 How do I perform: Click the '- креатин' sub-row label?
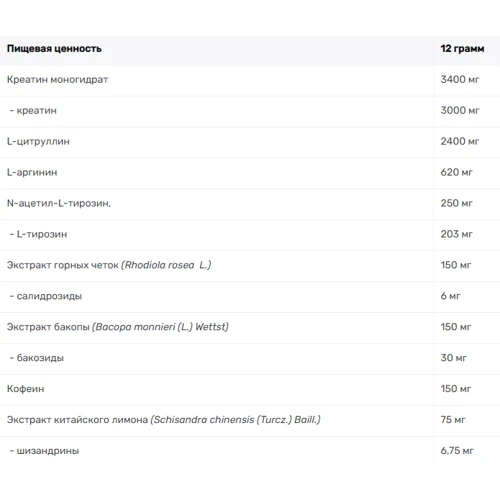(33, 111)
